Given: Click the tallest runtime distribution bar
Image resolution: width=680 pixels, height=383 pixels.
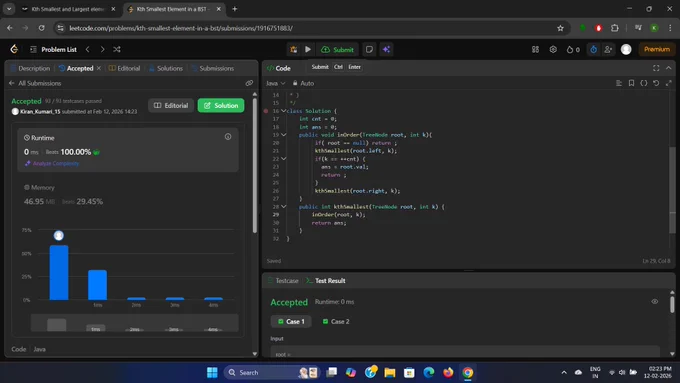Looking at the screenshot, I should [x=59, y=272].
